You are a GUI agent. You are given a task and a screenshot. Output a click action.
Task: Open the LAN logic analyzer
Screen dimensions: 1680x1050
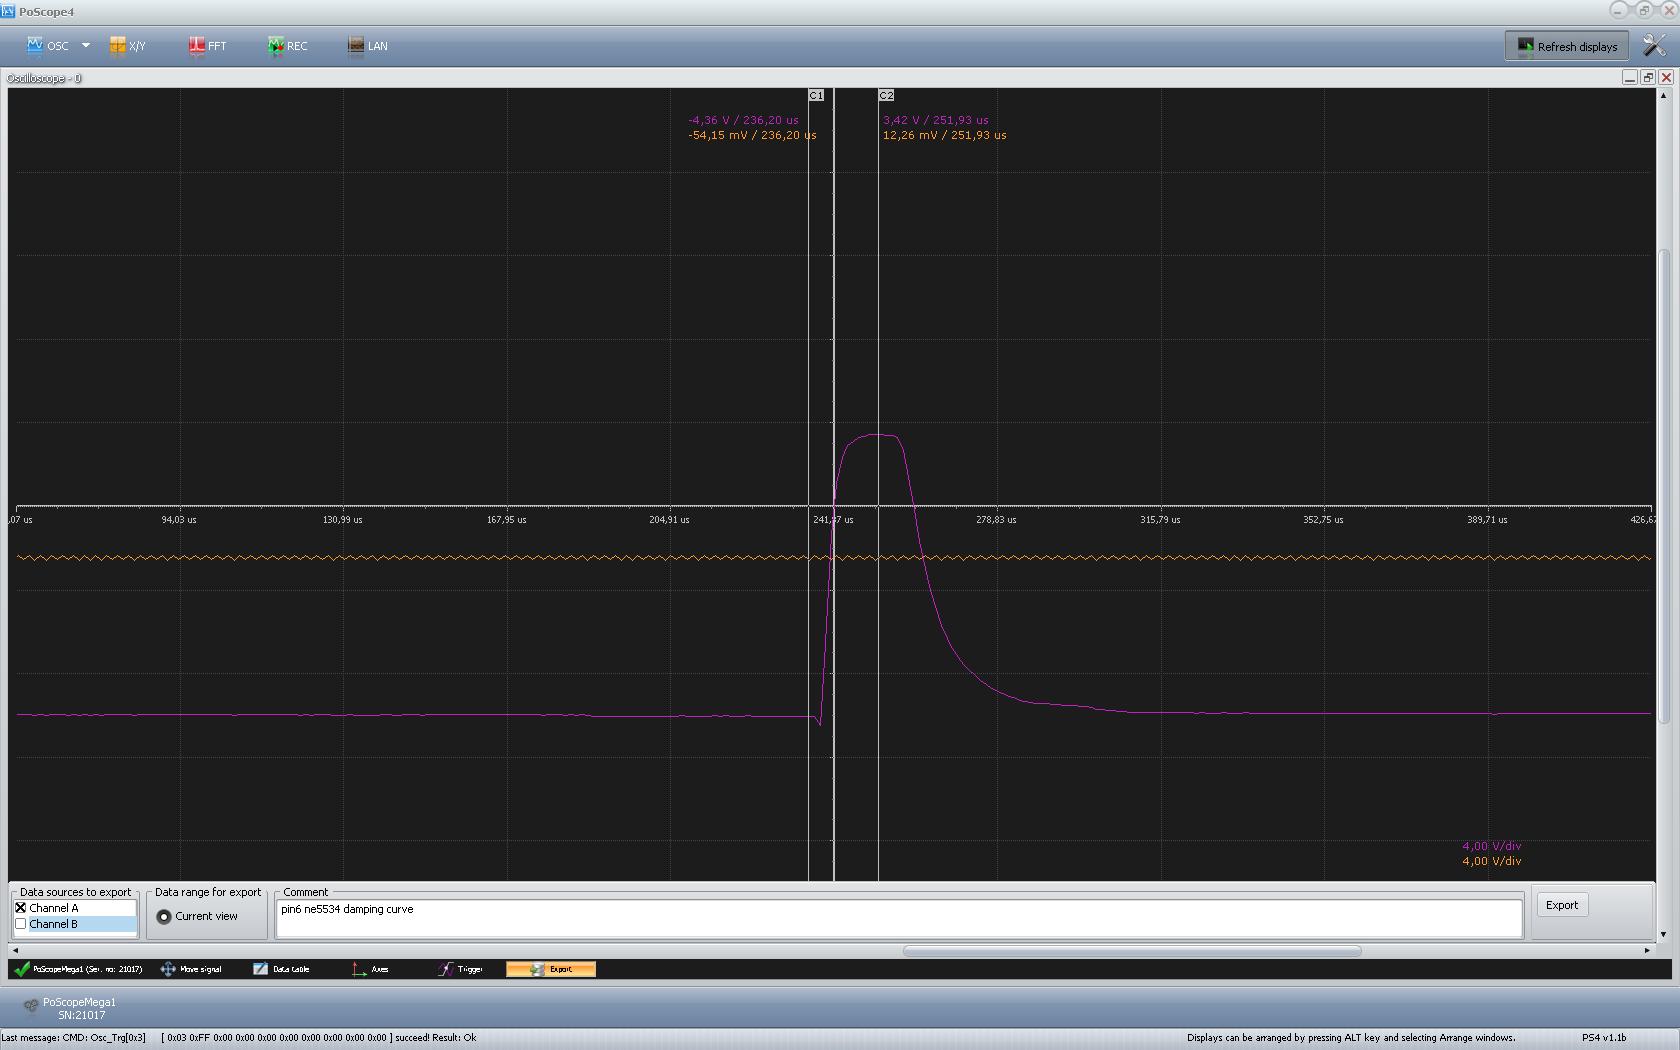368,46
